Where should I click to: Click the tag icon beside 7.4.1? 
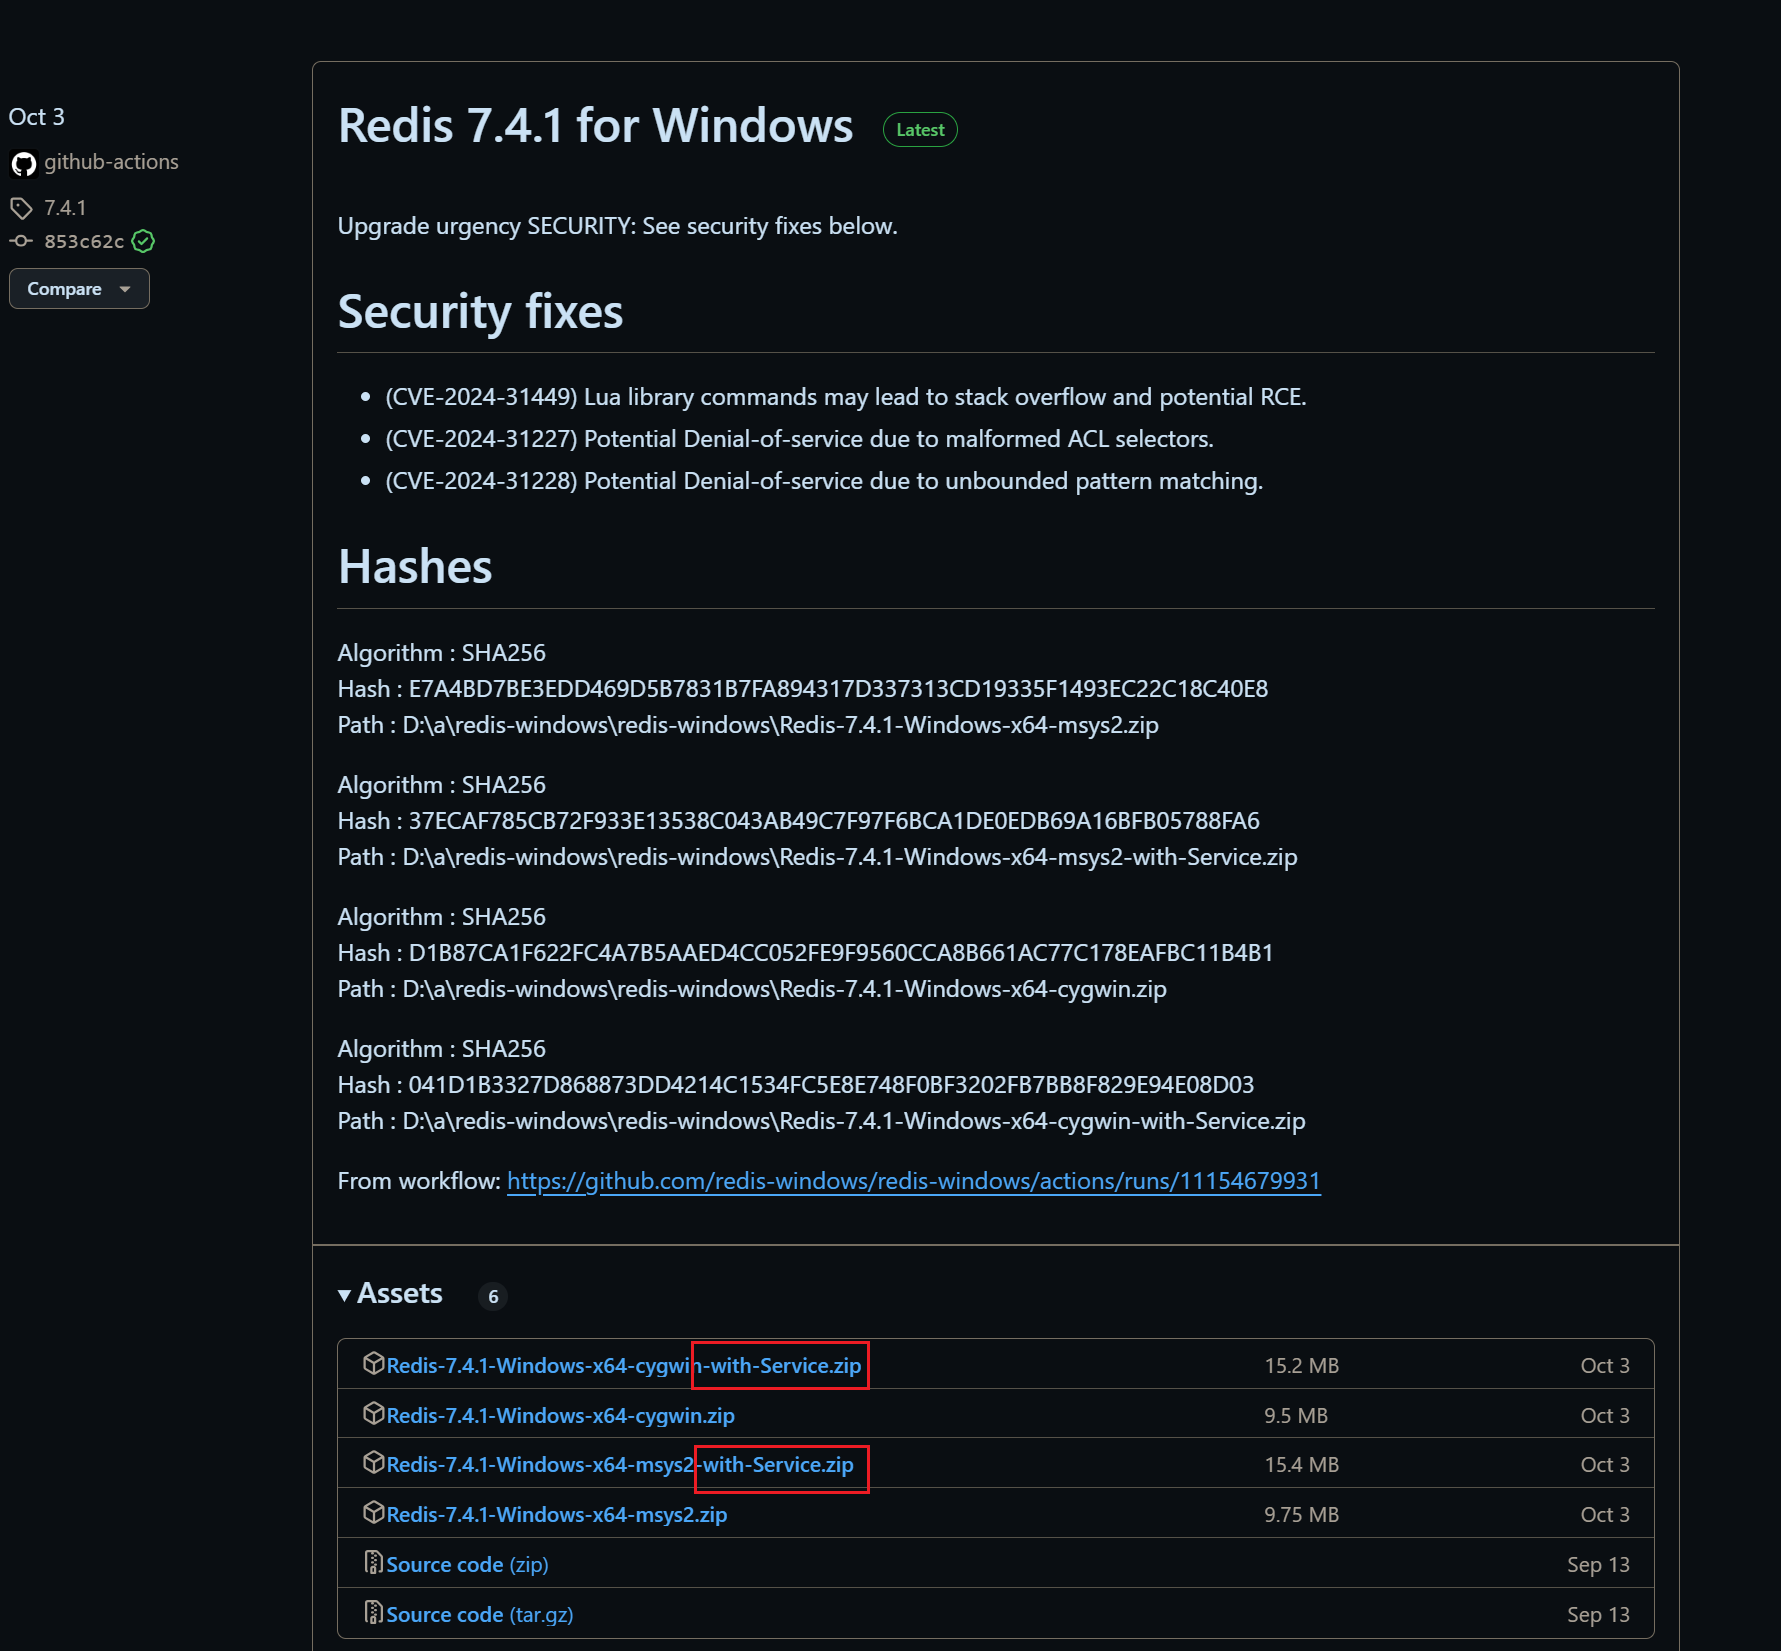(21, 208)
